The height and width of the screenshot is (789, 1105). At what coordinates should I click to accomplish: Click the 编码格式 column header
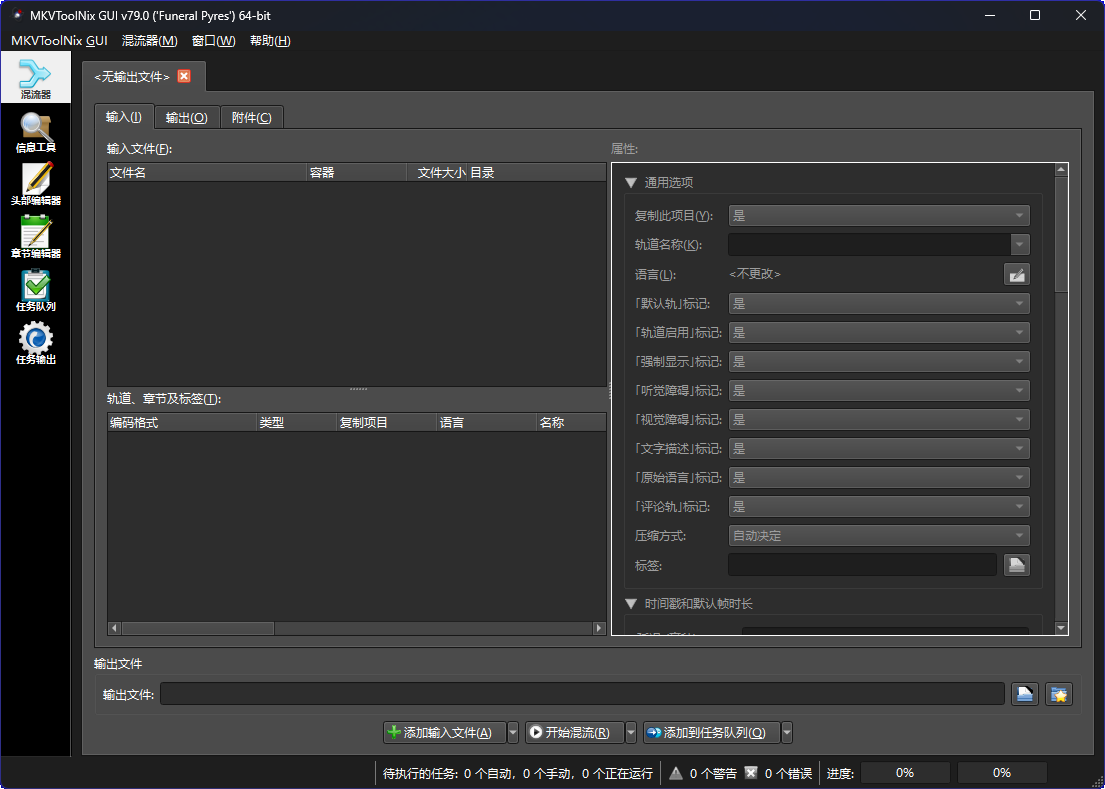[182, 423]
